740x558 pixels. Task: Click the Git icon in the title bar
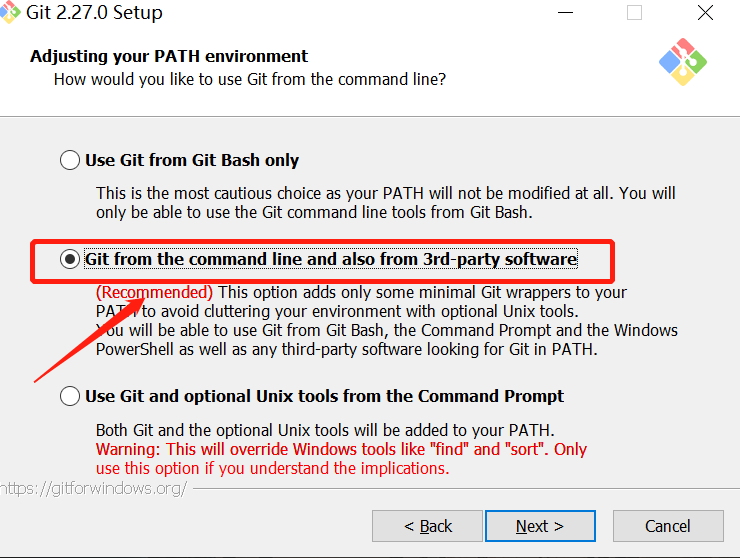click(10, 13)
